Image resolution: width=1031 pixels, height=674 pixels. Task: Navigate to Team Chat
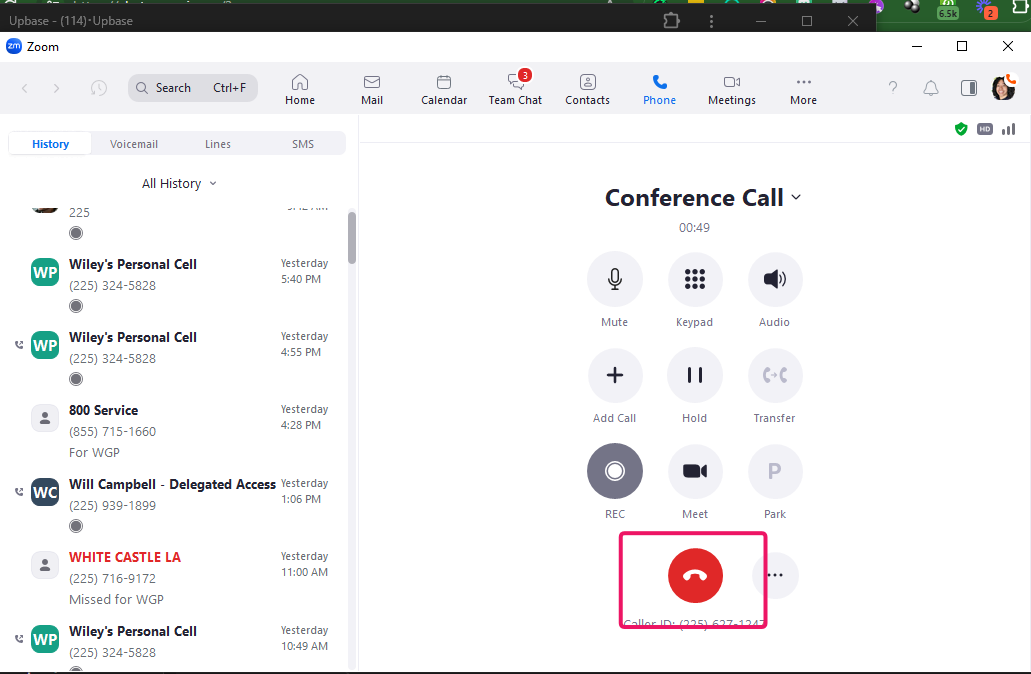(515, 88)
